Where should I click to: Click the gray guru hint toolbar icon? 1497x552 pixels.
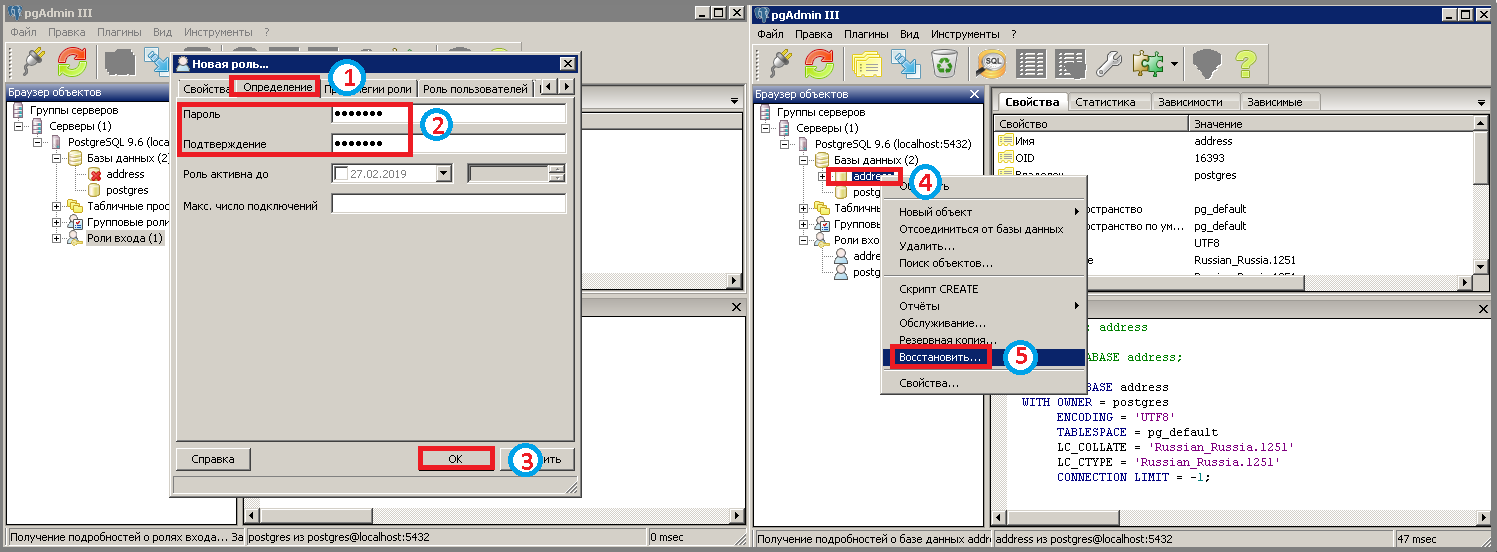tap(1208, 65)
